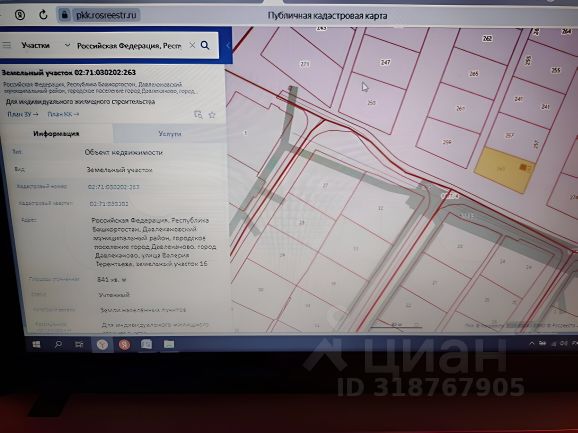Select the Информация tab

pos(56,133)
